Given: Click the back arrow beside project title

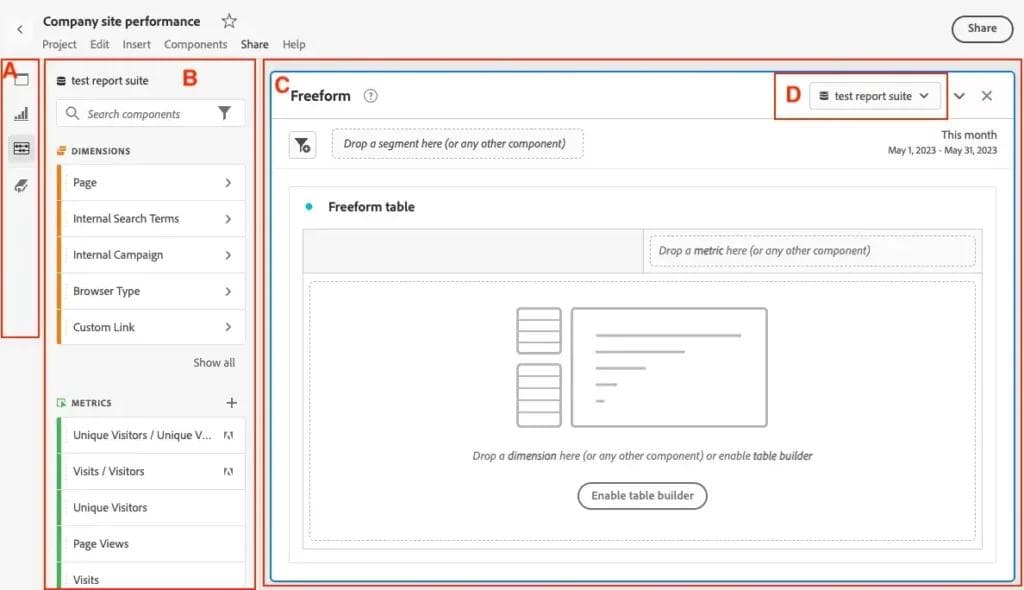Looking at the screenshot, I should (x=20, y=29).
